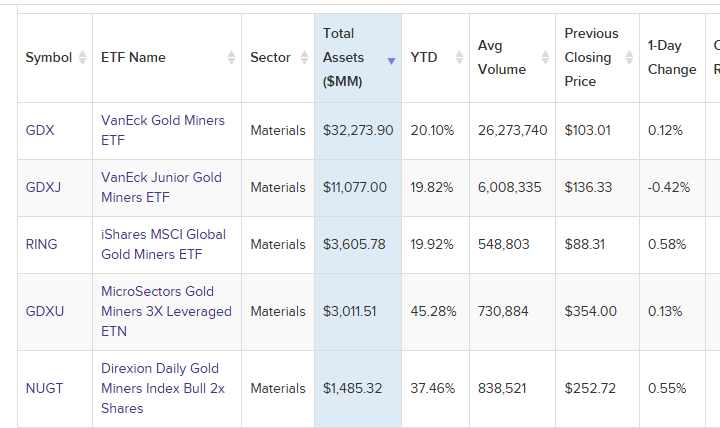Click the GDXJ ticker symbol
720x428 pixels.
click(x=44, y=187)
